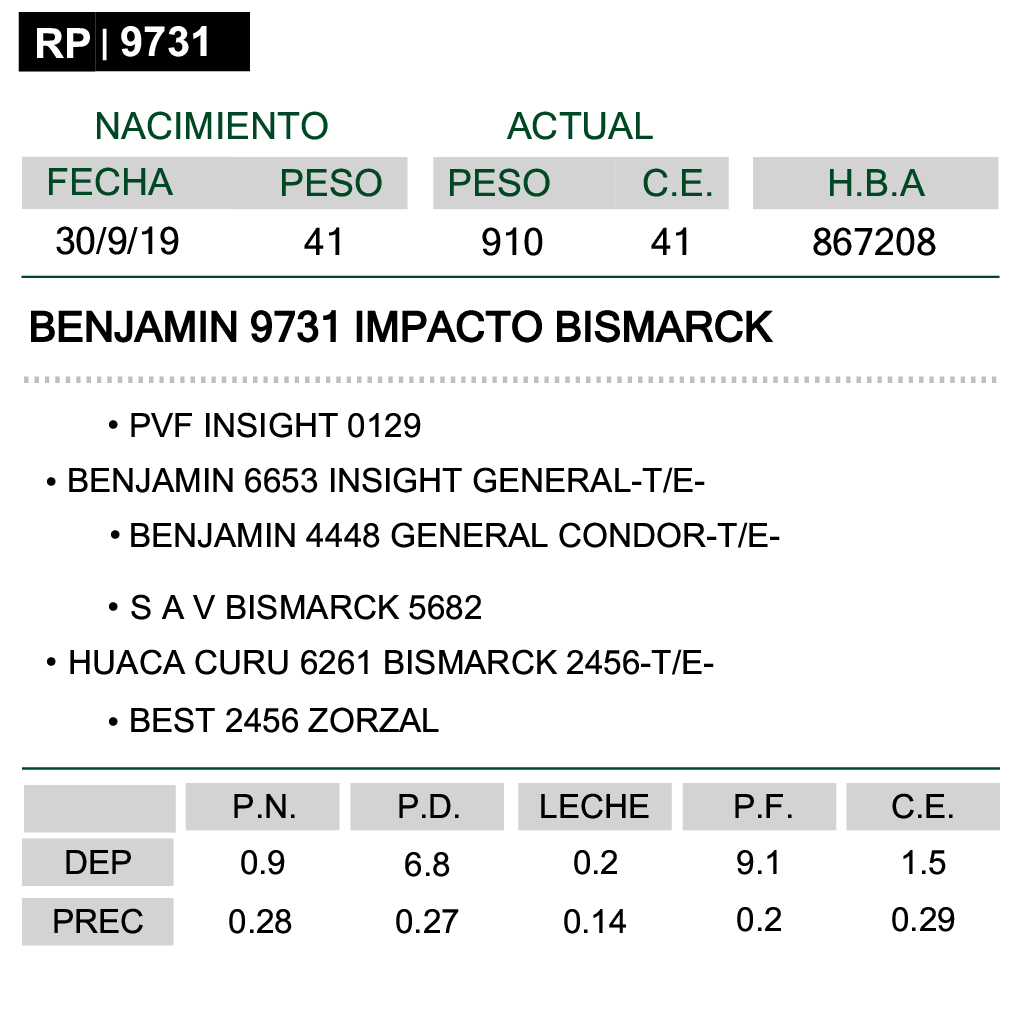1017x1021 pixels.
Task: Select the ACTUAL heading
Action: click(x=579, y=126)
